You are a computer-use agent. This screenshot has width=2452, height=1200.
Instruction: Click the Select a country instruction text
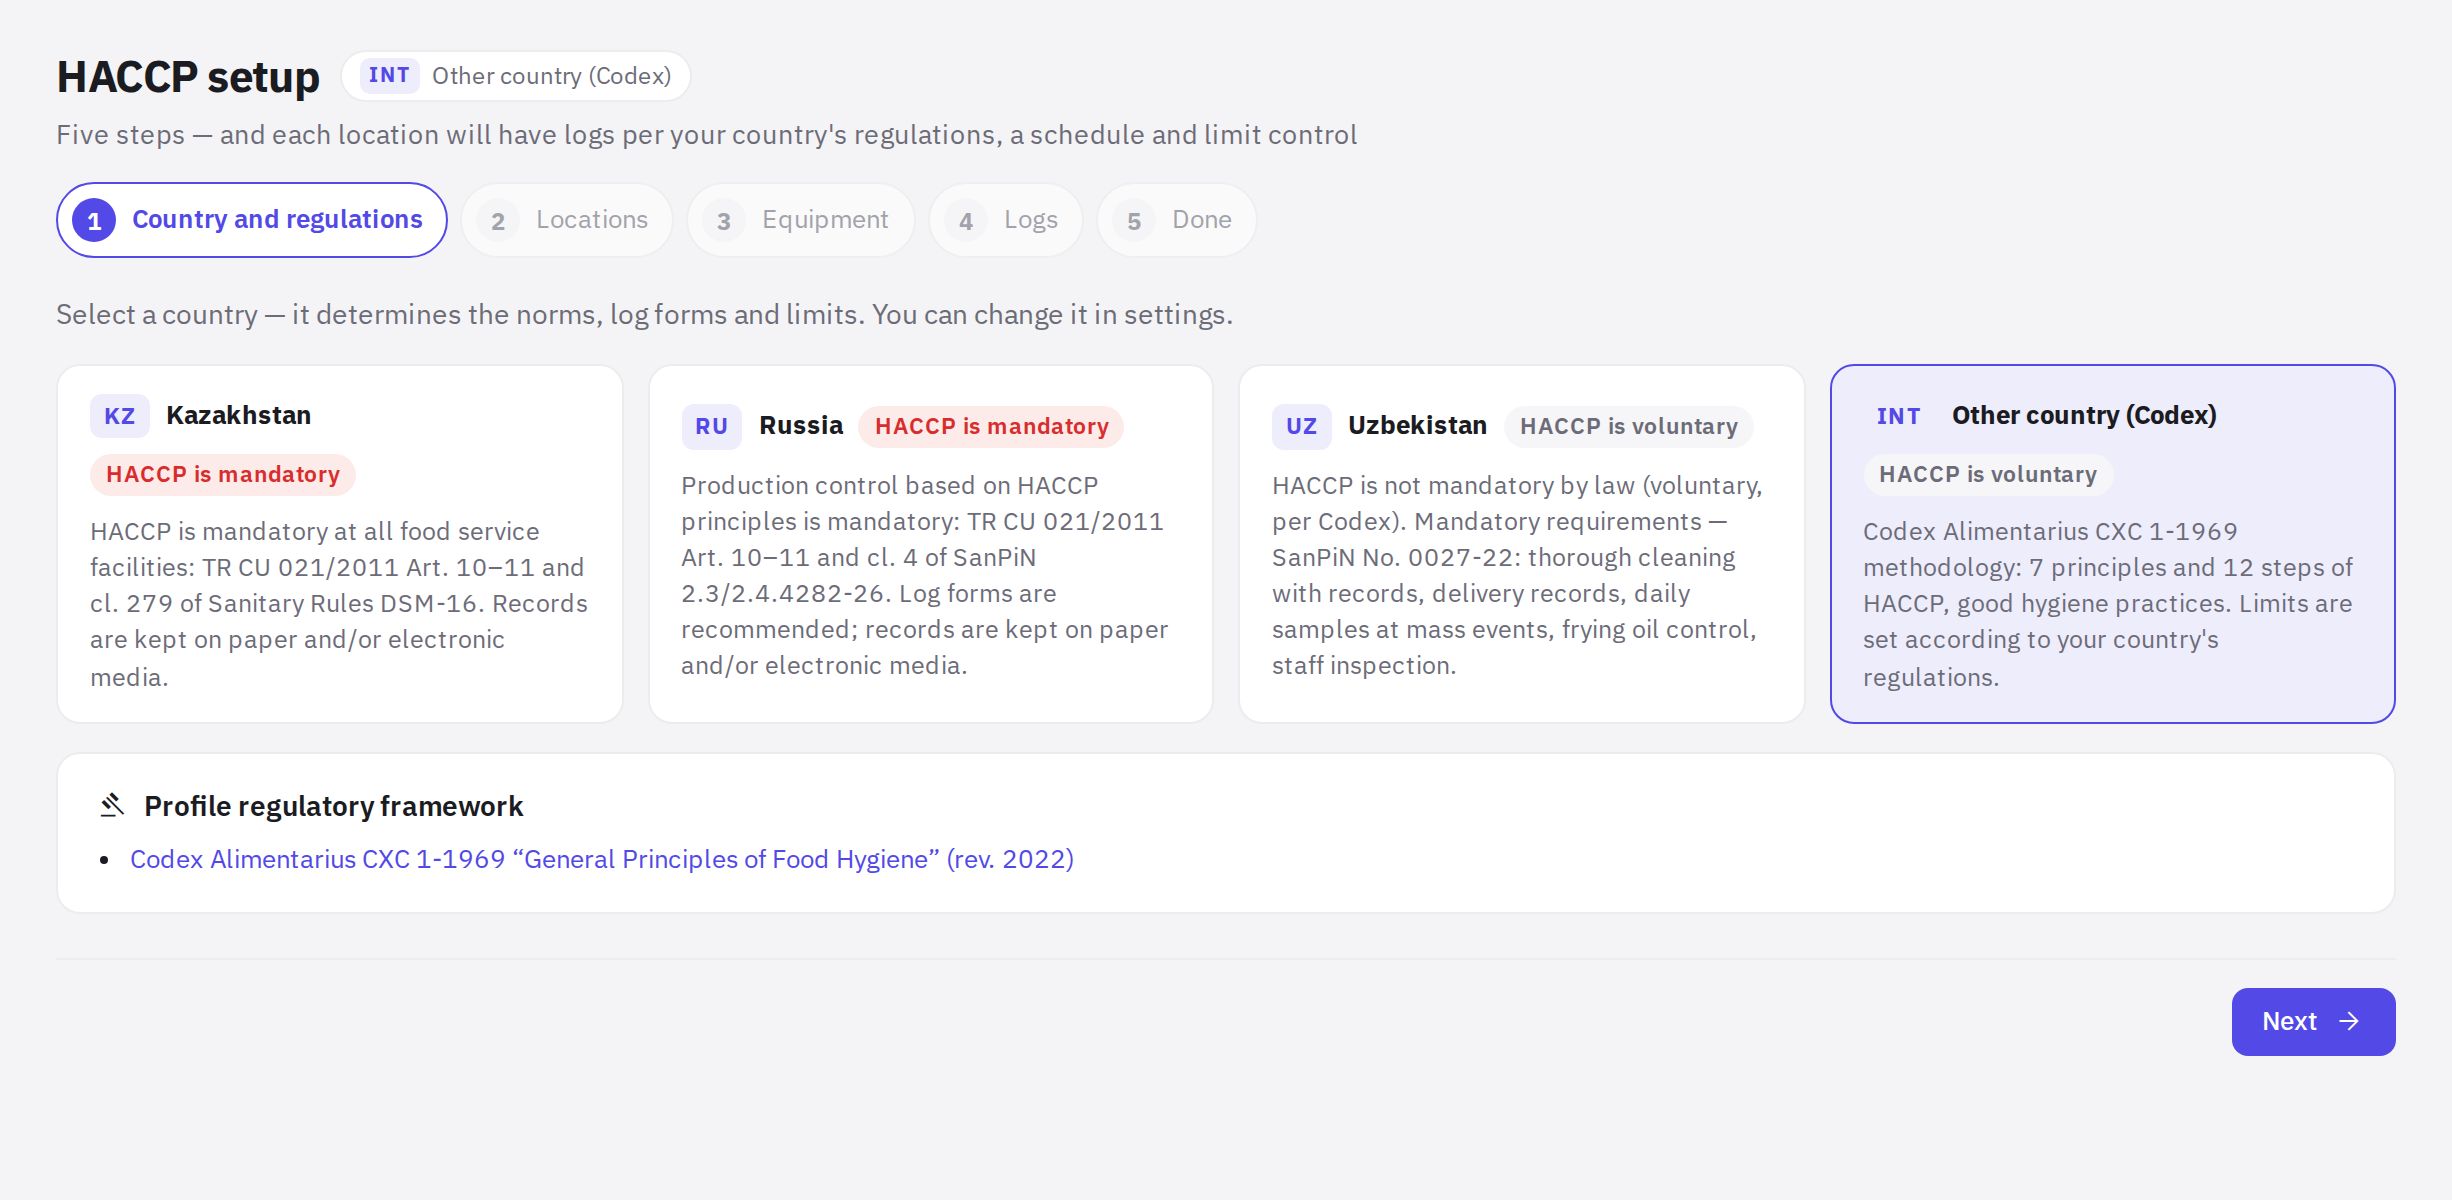pyautogui.click(x=644, y=315)
